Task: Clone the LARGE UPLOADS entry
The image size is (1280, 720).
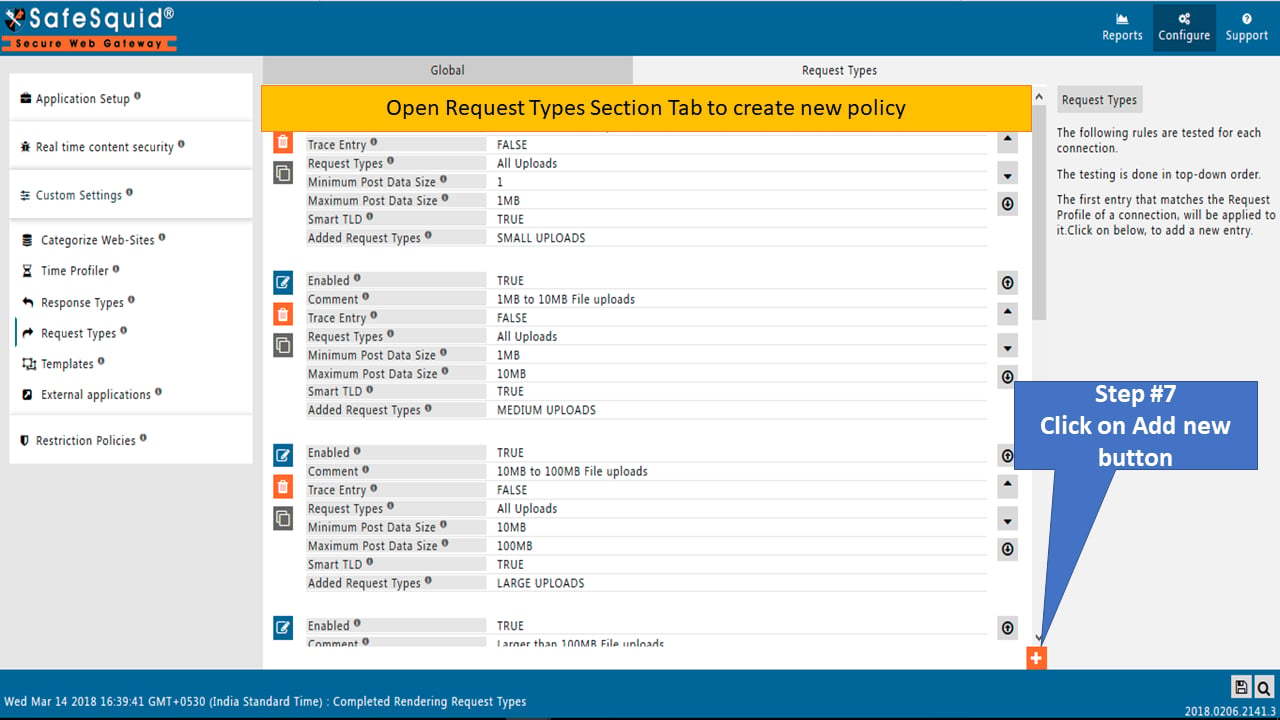Action: (x=283, y=518)
